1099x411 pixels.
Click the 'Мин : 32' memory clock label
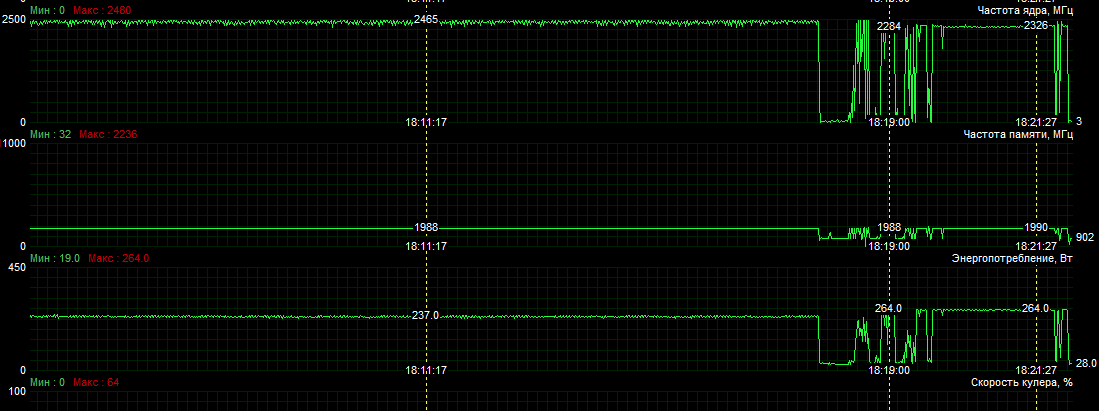point(51,135)
